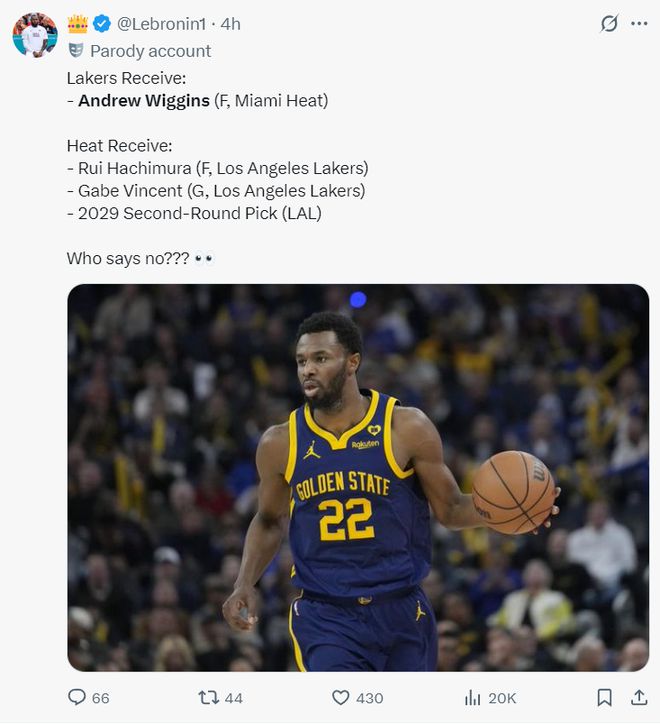Click the 20K views count
The image size is (660, 724).
(x=502, y=698)
